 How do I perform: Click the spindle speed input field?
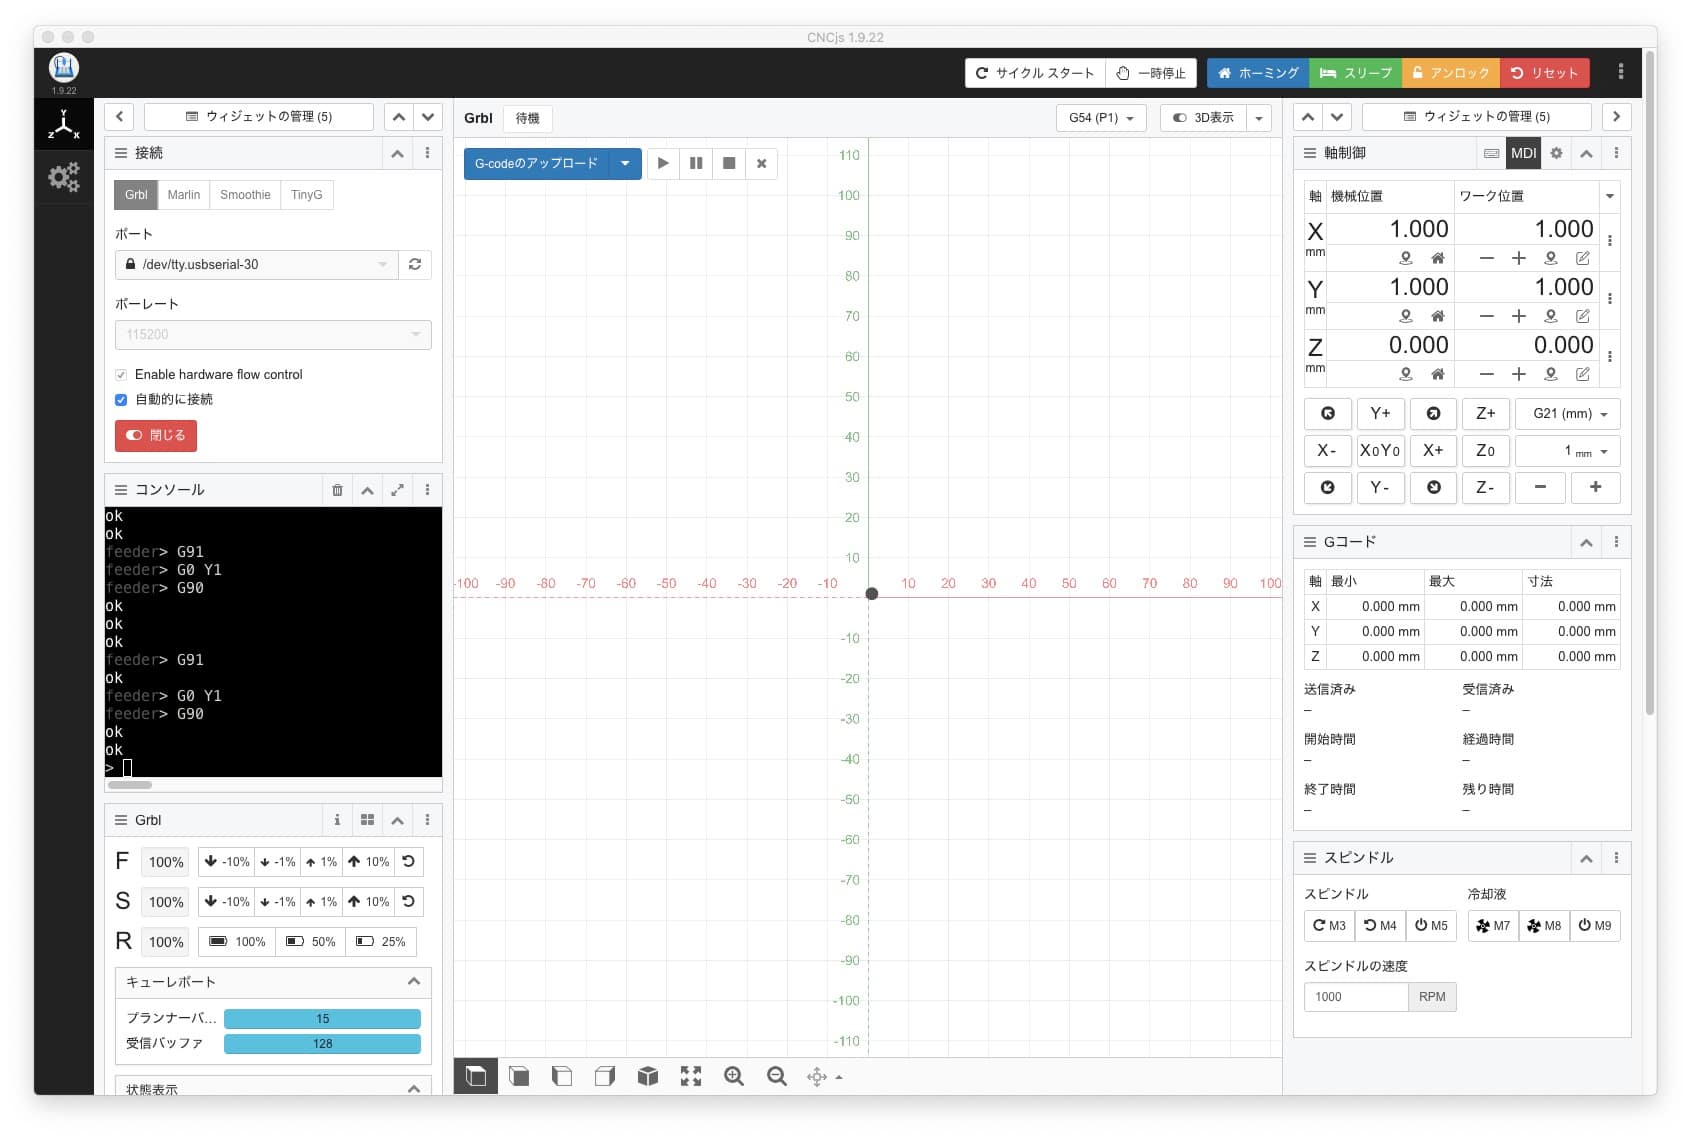pyautogui.click(x=1355, y=997)
